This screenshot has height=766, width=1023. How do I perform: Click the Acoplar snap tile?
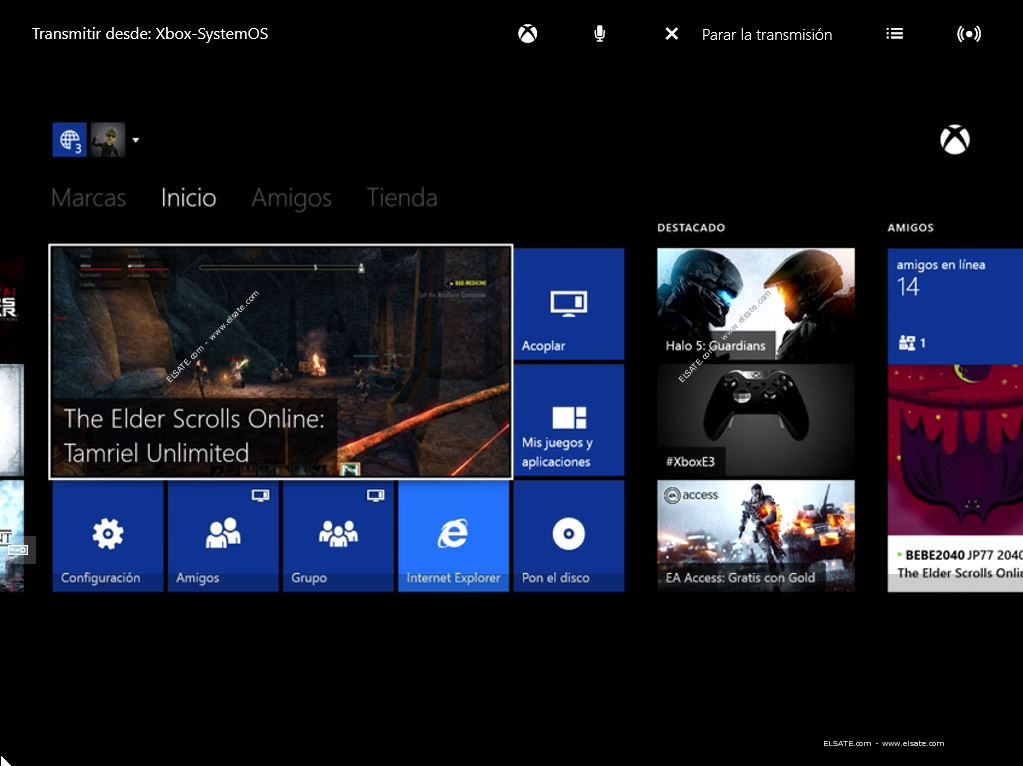coord(569,304)
